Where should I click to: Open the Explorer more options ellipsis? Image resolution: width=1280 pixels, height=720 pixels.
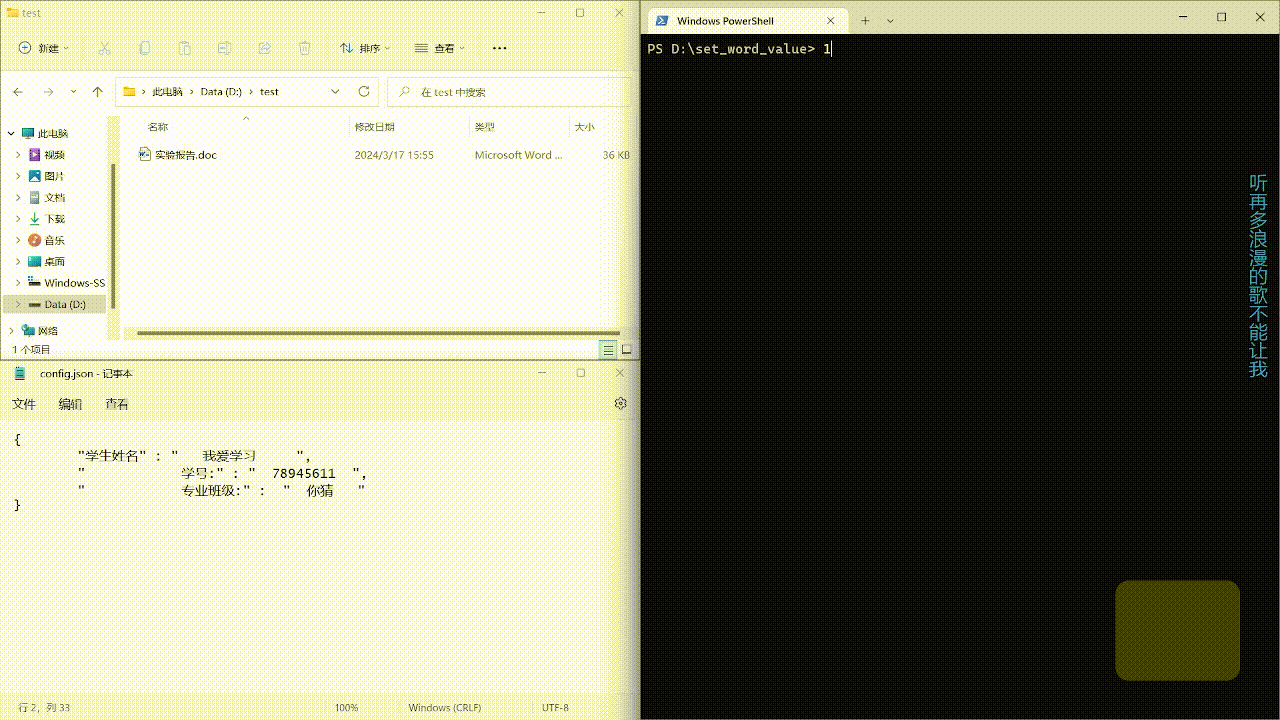pyautogui.click(x=500, y=48)
